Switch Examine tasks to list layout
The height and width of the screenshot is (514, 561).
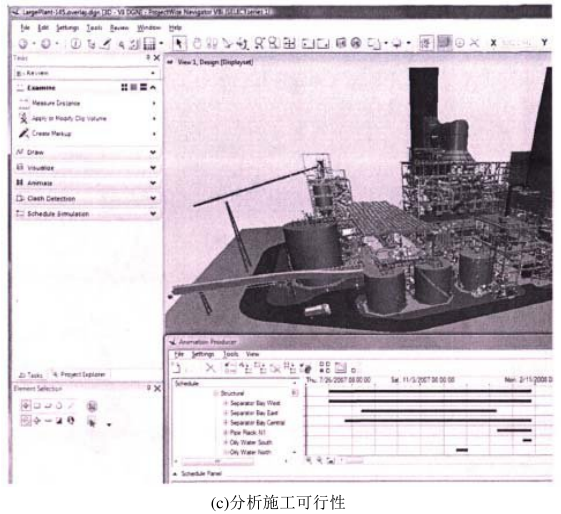coord(134,87)
